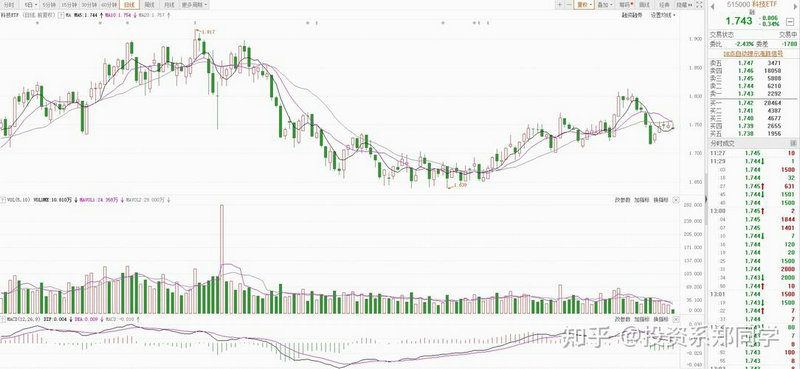Switch to 日线 tab
The image size is (800, 369).
tap(129, 5)
